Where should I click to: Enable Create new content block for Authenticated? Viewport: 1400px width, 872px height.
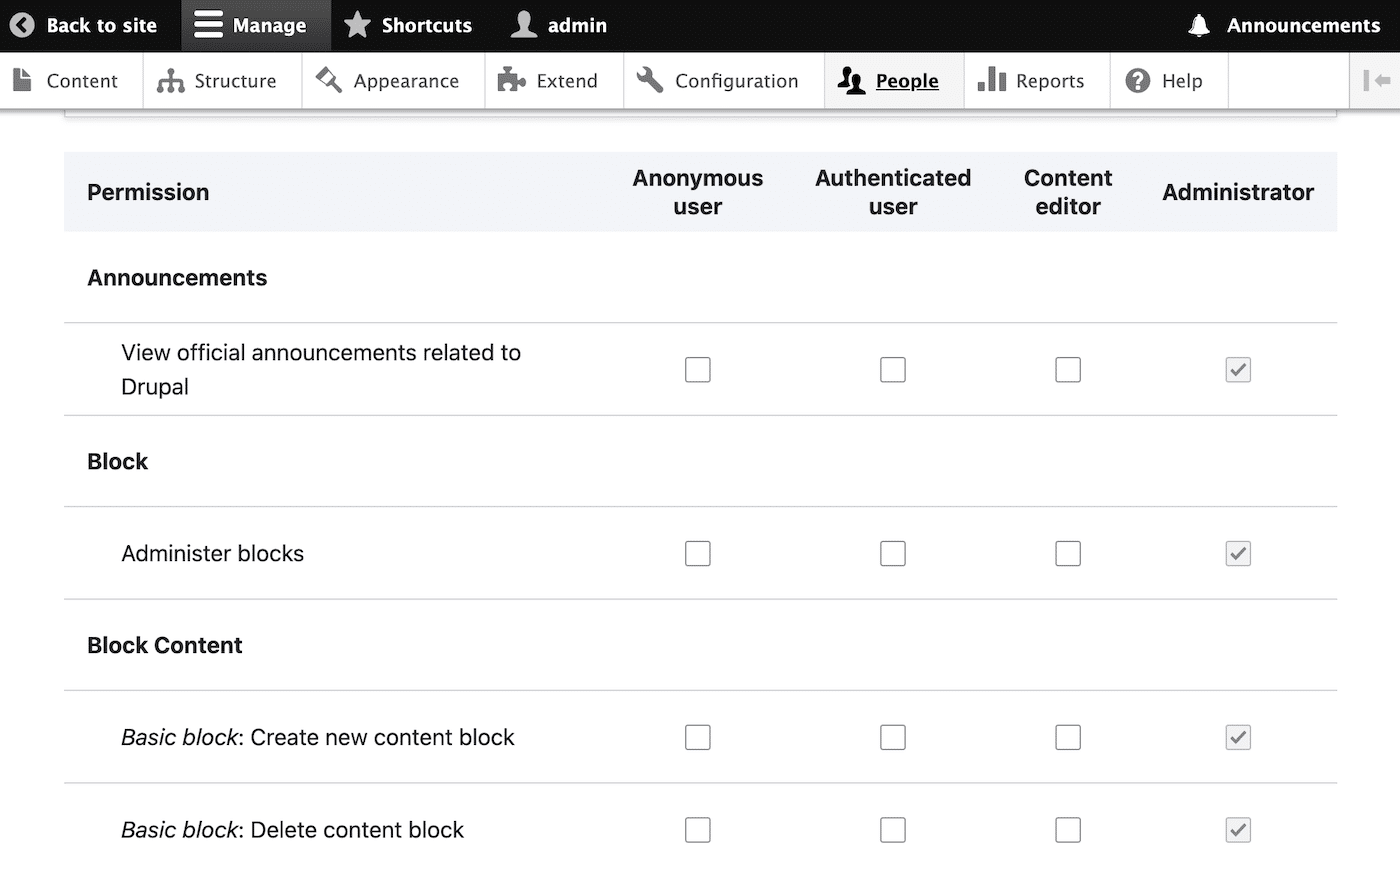click(893, 738)
